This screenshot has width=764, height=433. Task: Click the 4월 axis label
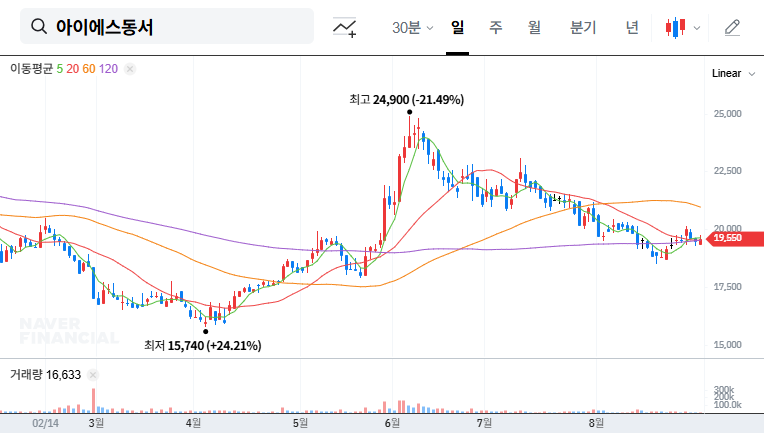tap(193, 423)
